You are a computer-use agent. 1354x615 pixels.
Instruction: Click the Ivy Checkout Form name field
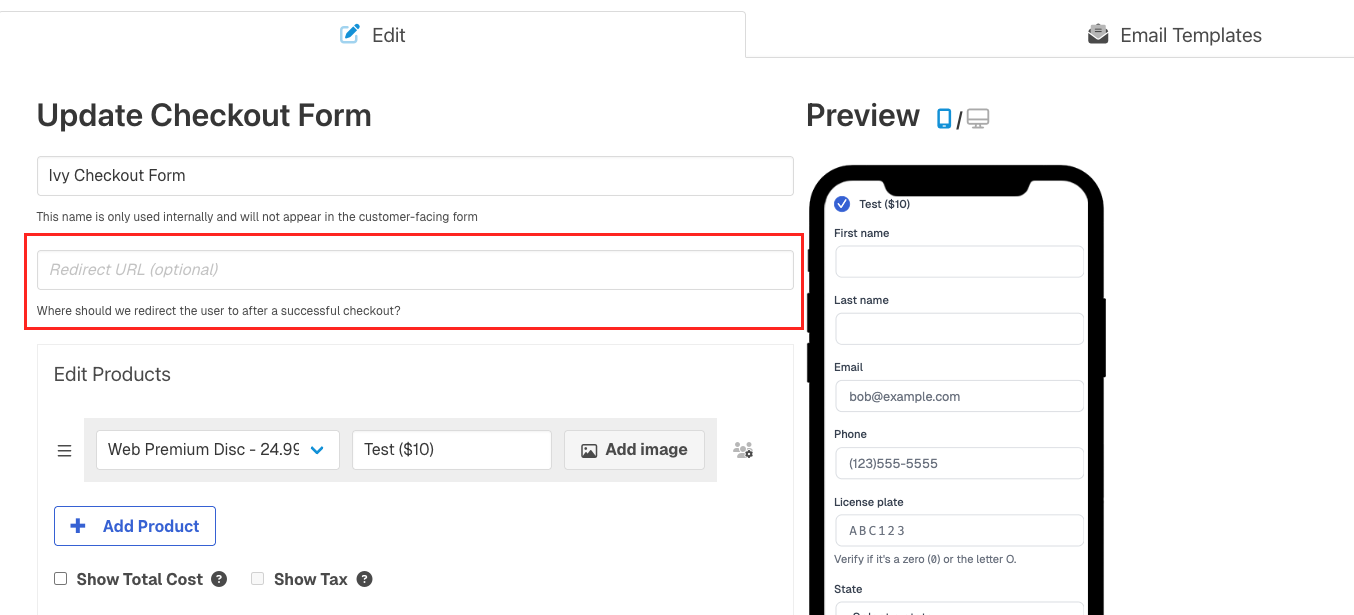tap(414, 175)
